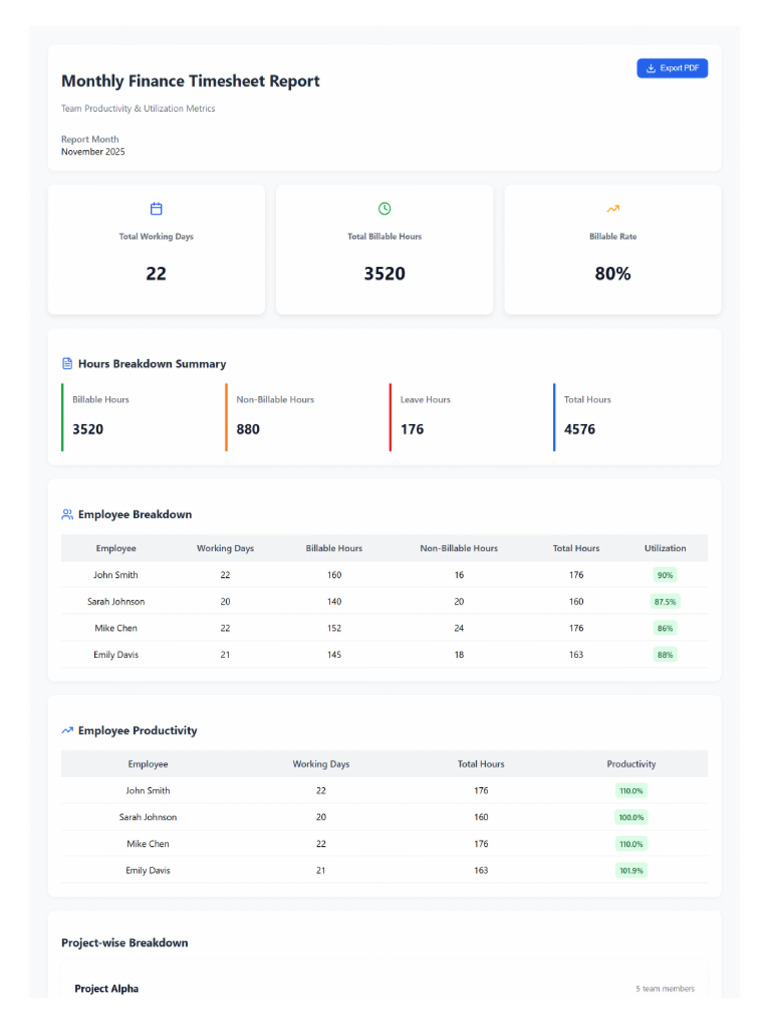The width and height of the screenshot is (768, 1024).
Task: Click the trending arrow icon above Billable Rate
Action: (x=612, y=209)
